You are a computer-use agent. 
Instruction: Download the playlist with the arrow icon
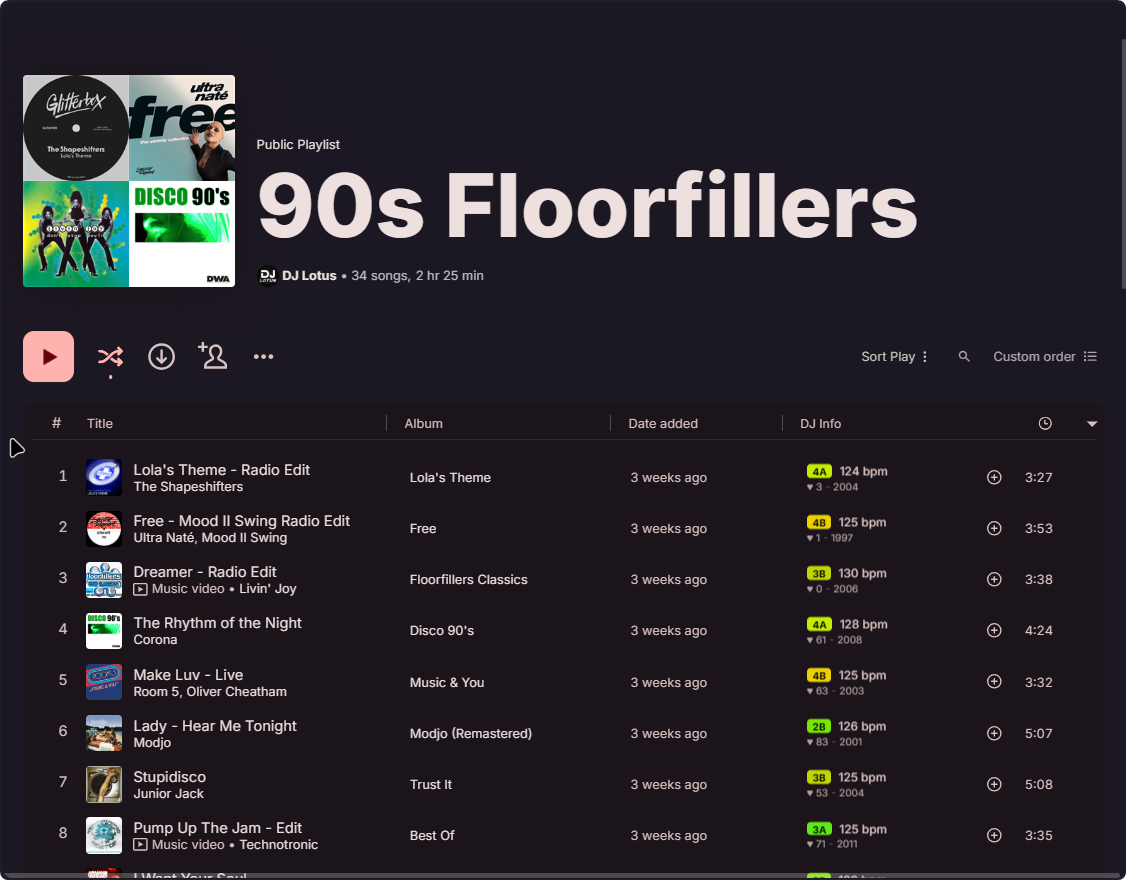click(x=162, y=356)
